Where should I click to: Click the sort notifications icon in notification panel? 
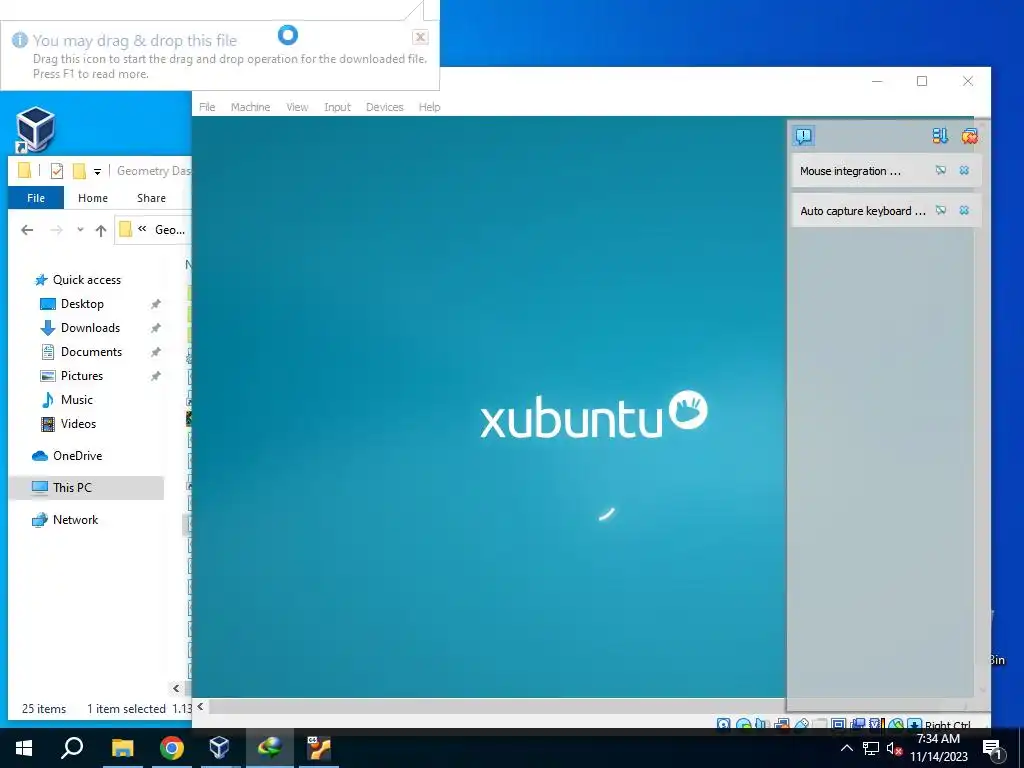(x=940, y=136)
